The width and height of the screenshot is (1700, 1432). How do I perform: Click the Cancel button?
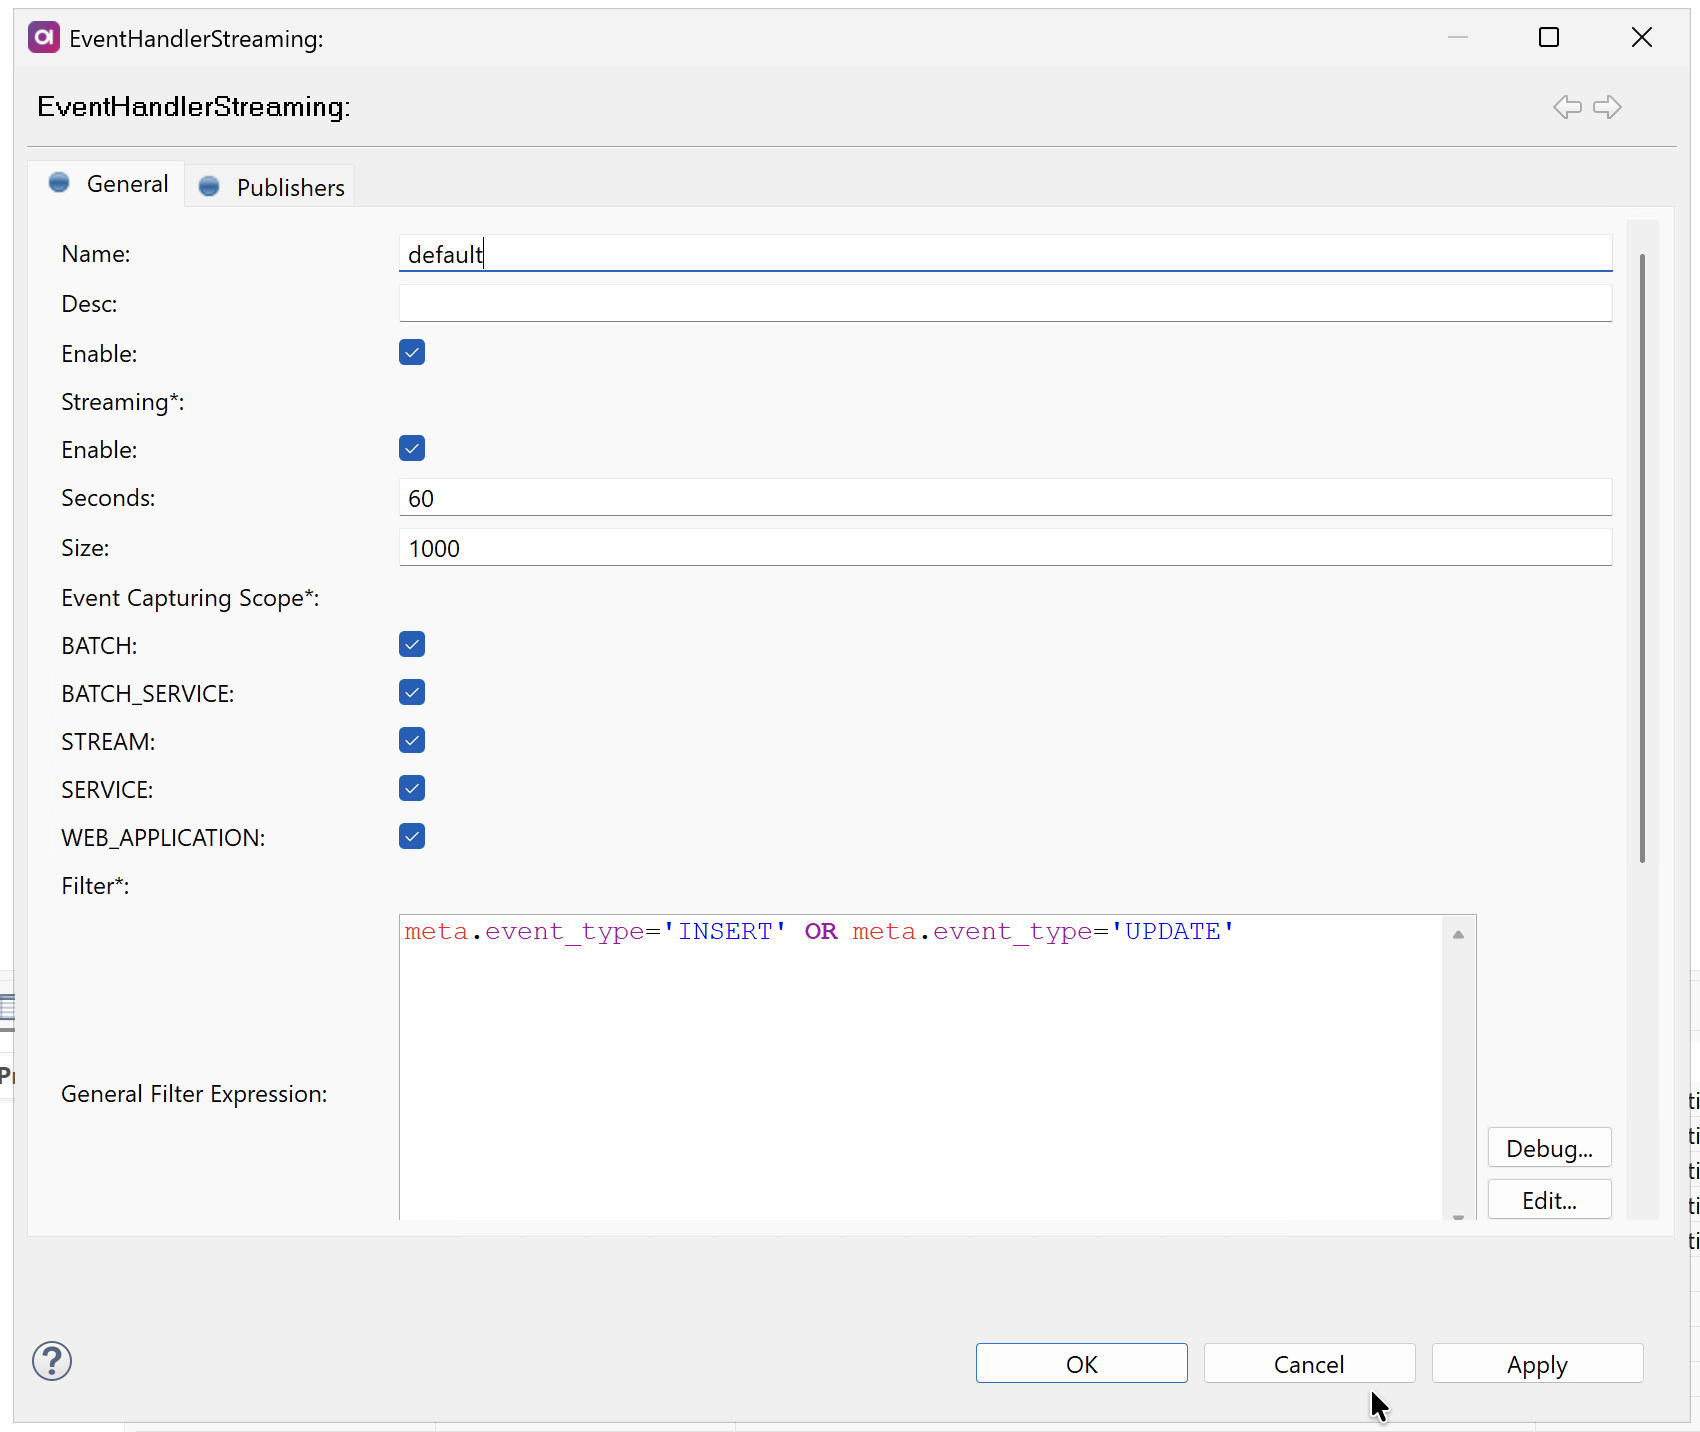pos(1309,1364)
